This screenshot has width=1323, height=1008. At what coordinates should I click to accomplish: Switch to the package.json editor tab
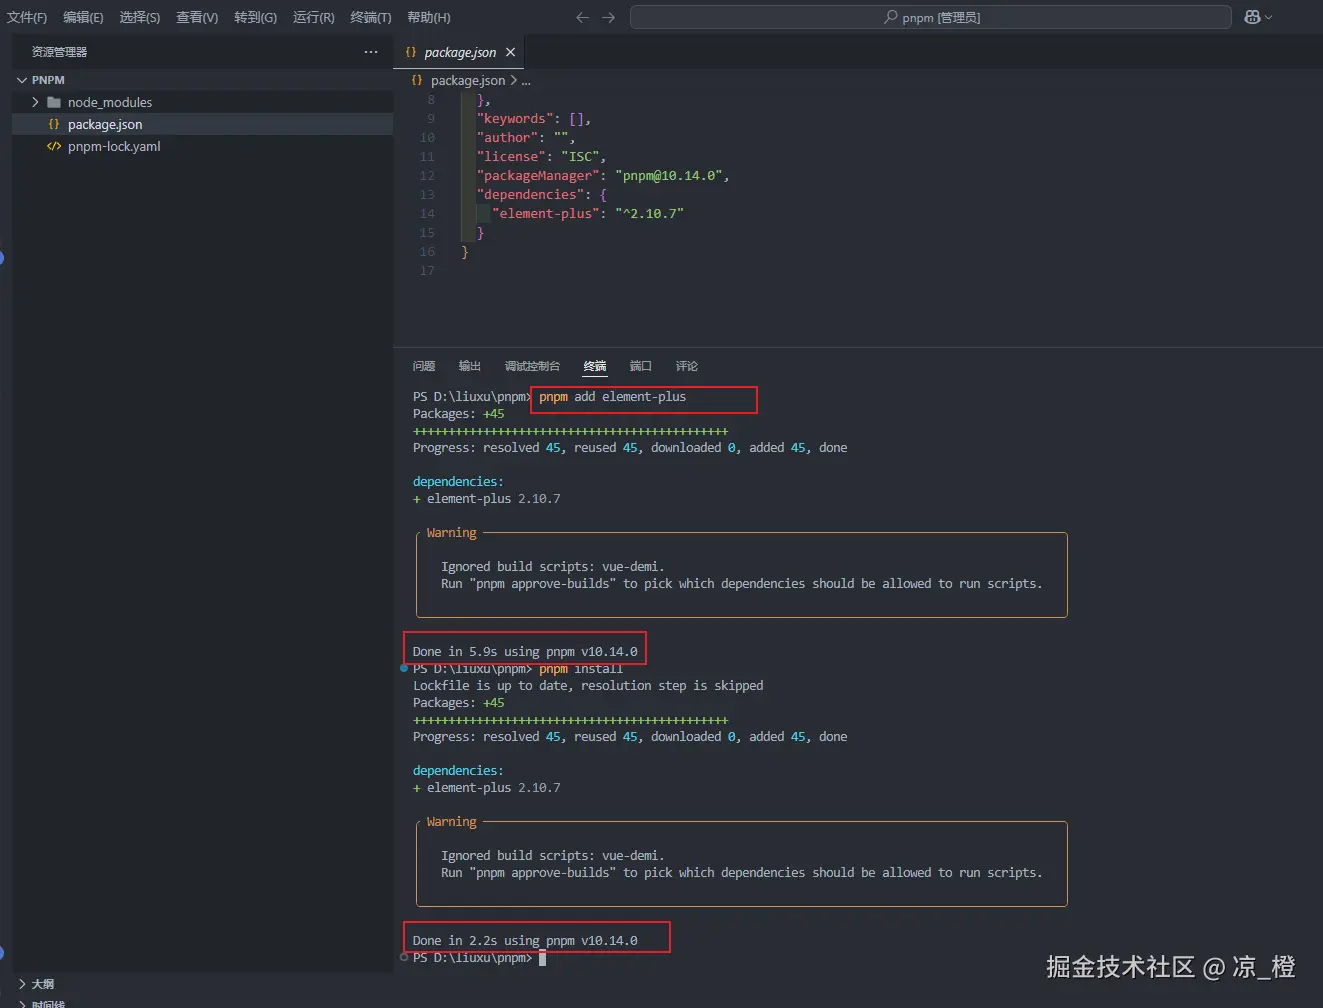pos(459,52)
